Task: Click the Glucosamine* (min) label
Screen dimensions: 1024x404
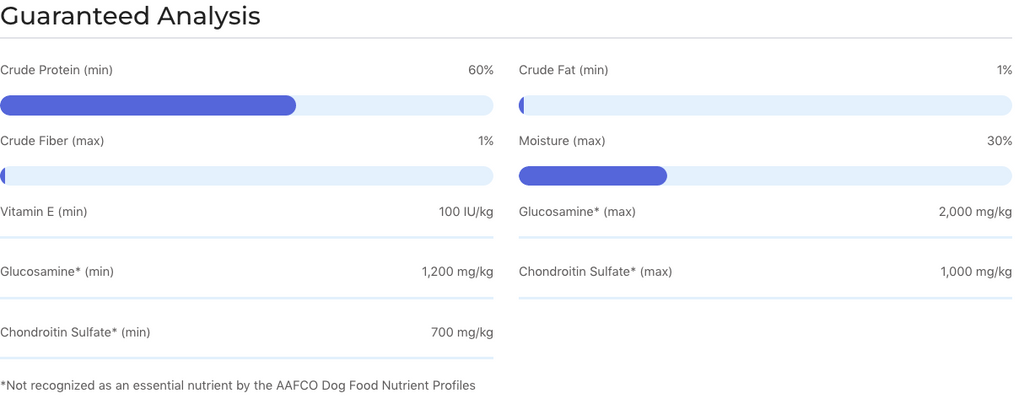Action: click(57, 272)
